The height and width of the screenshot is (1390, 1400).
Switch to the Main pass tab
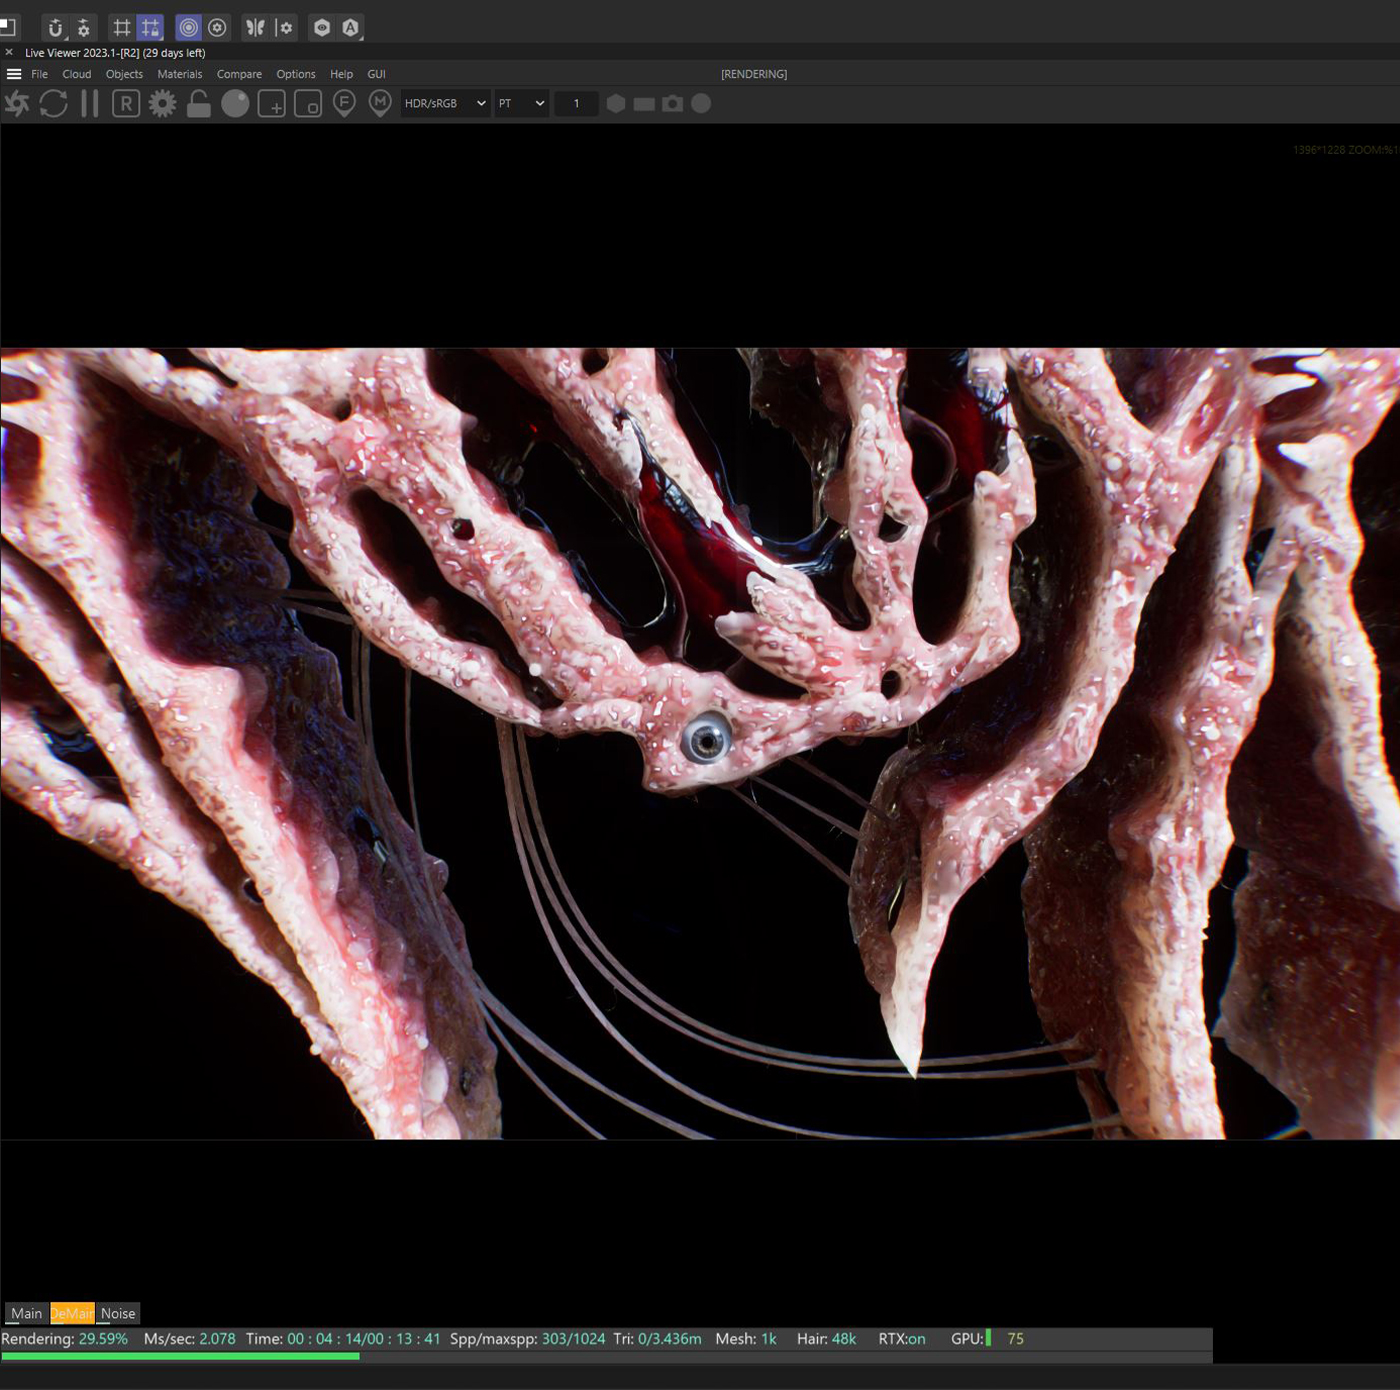27,1313
